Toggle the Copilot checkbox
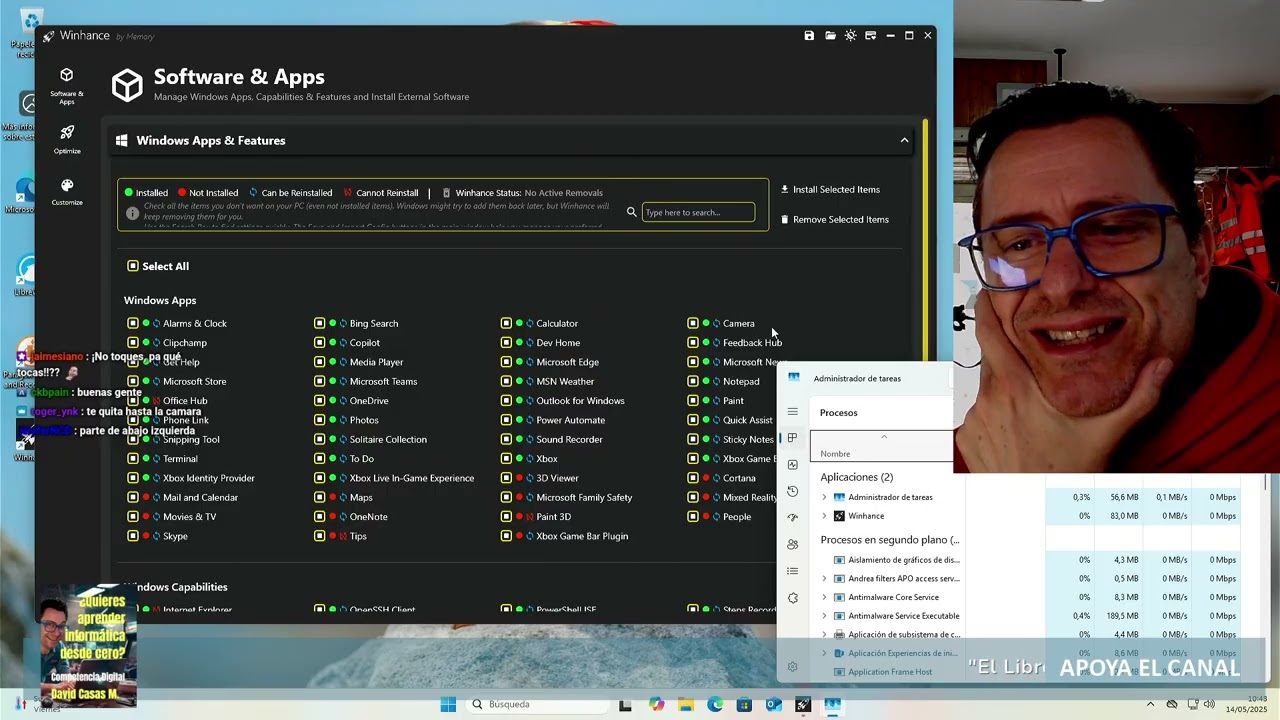Screen dimensions: 1280x720 (320, 343)
